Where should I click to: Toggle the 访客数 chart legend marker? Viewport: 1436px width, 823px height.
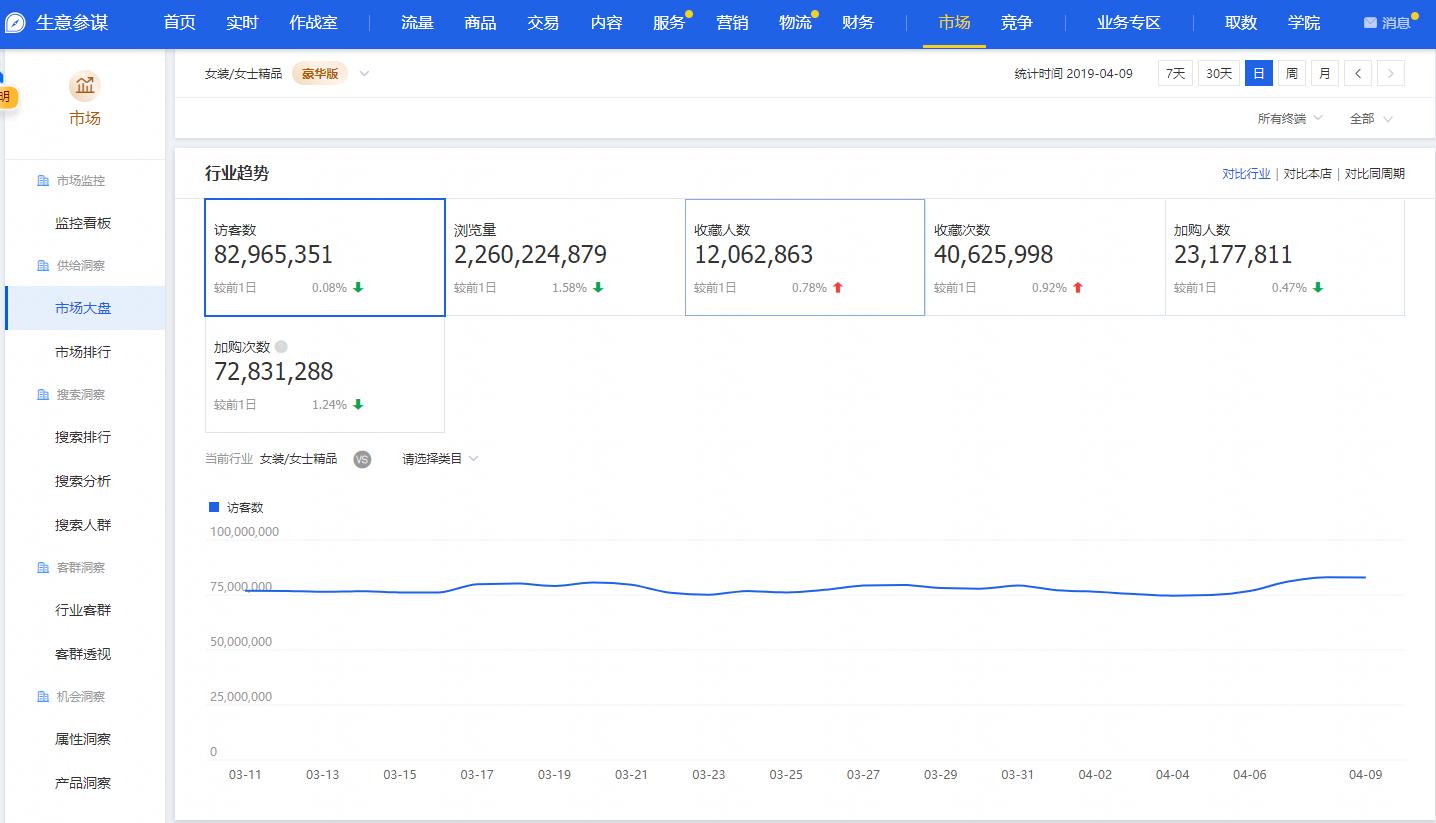[214, 507]
